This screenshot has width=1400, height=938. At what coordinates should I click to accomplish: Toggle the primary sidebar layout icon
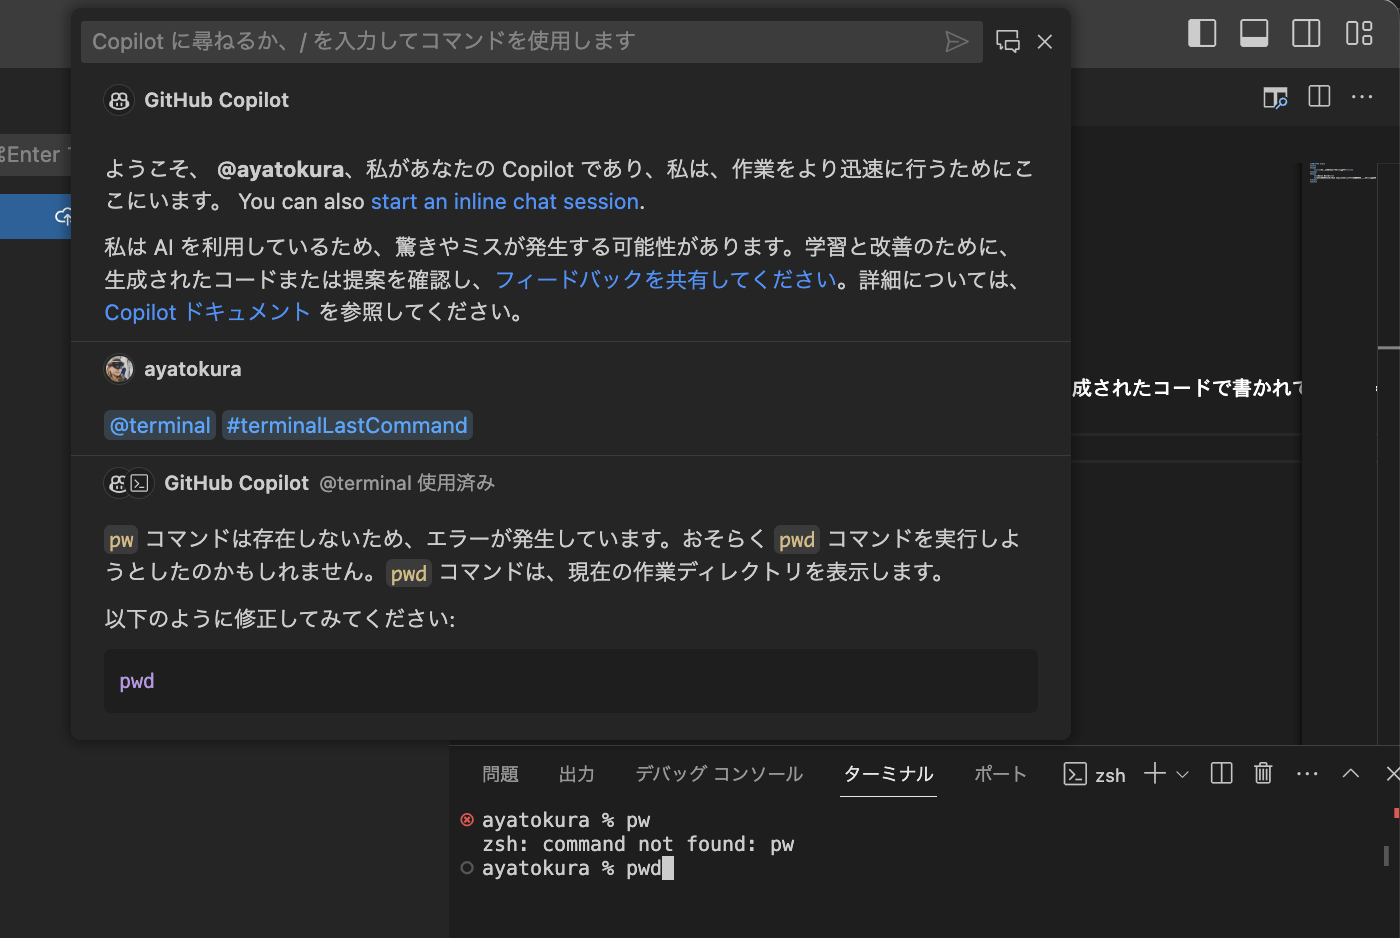pos(1202,33)
